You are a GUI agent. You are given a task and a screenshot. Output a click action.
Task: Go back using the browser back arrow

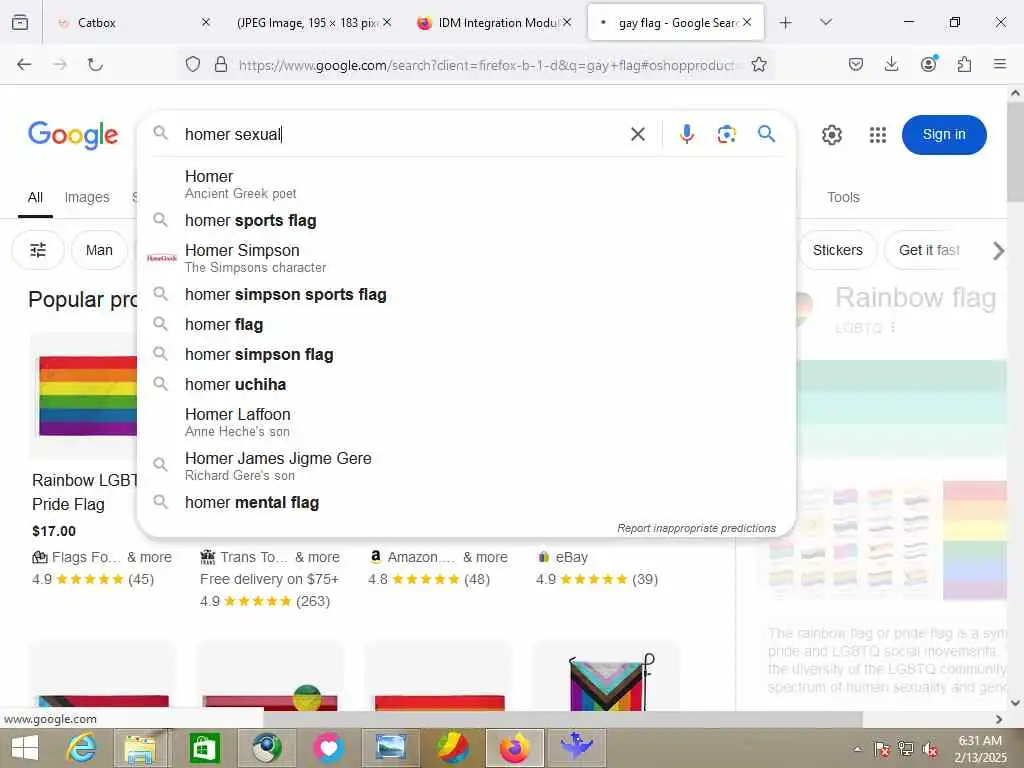pyautogui.click(x=24, y=64)
